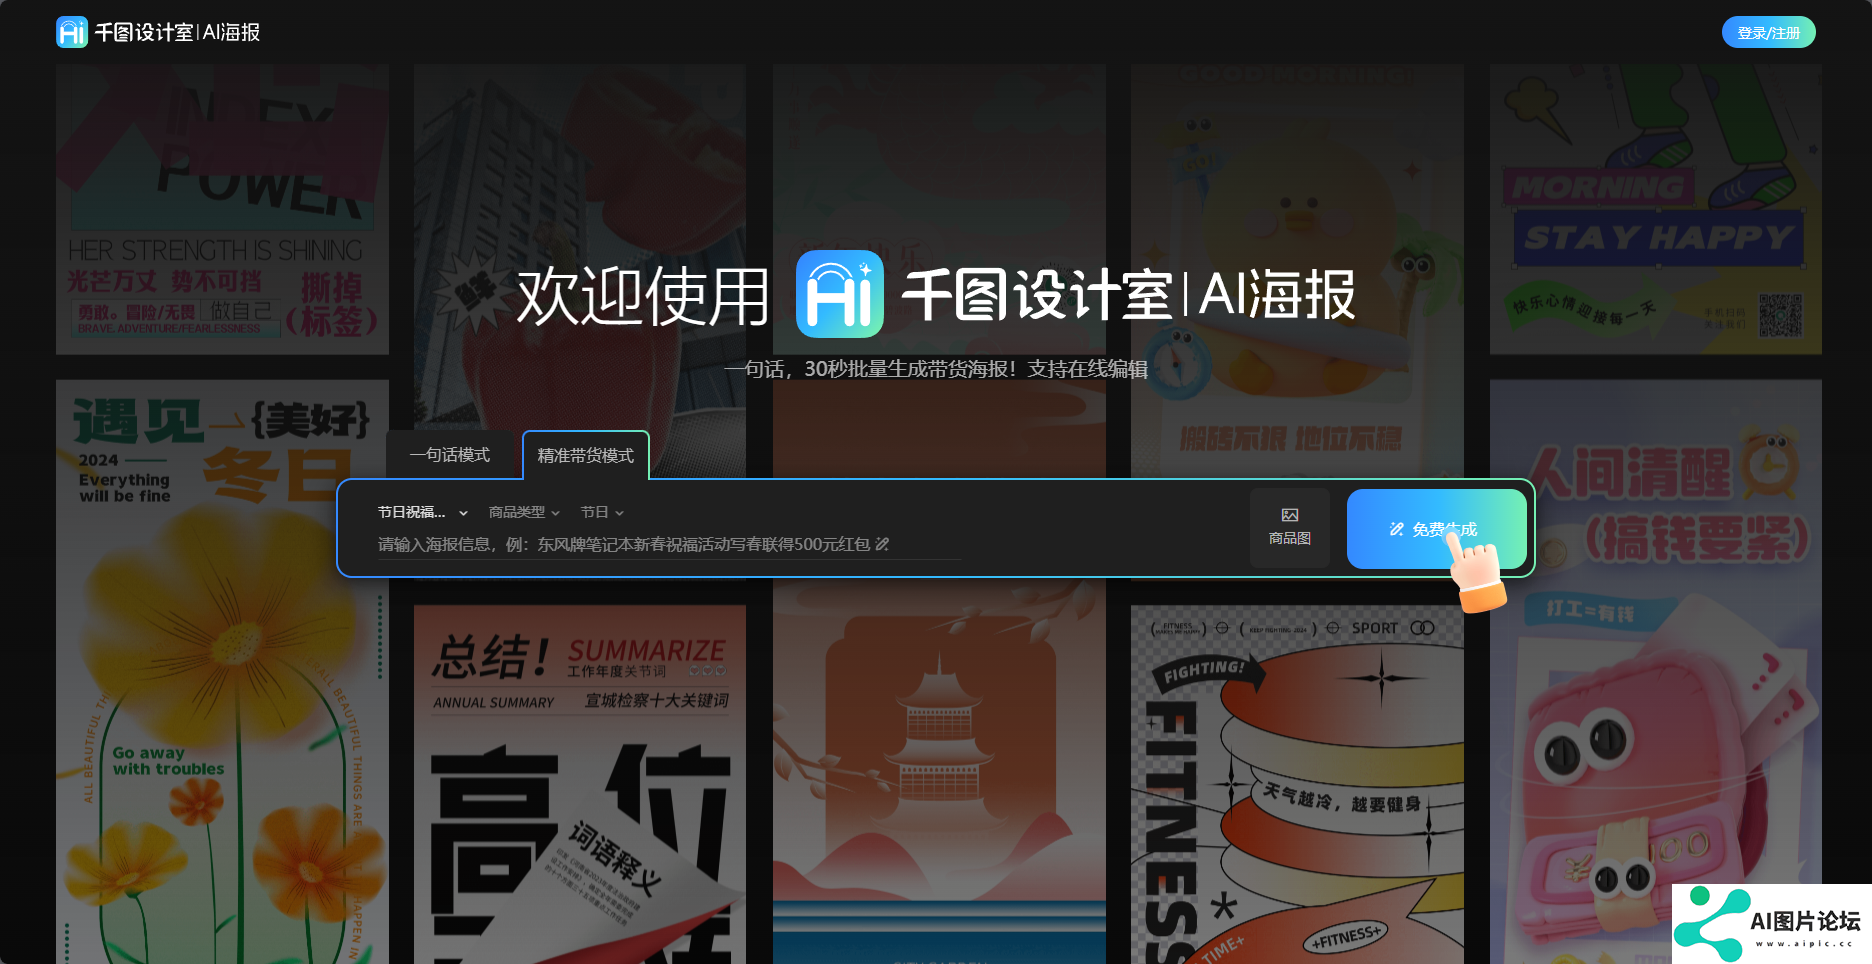Viewport: 1872px width, 964px height.
Task: Open the 节日祝福 dropdown
Action: [x=422, y=512]
